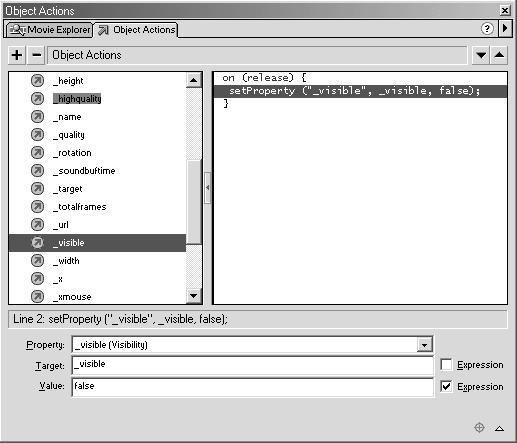Click the toolbox list scrollbar down arrow
517x443 pixels.
click(193, 296)
